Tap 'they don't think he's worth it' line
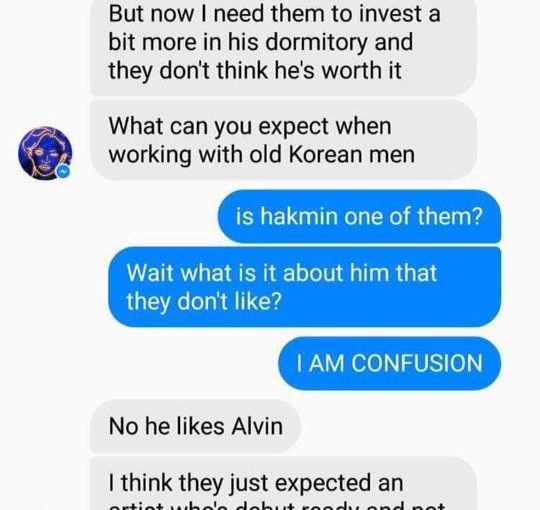Image resolution: width=540 pixels, height=510 pixels. [x=255, y=71]
